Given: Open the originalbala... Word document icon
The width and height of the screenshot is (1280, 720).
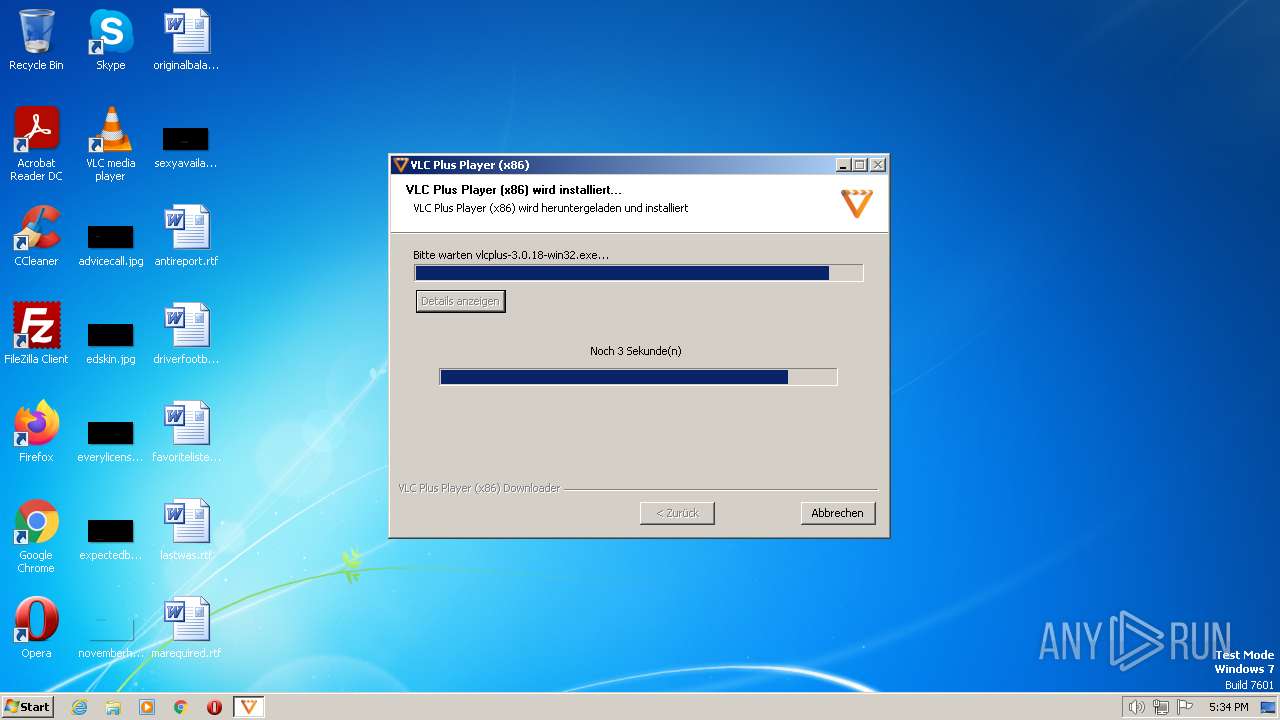Looking at the screenshot, I should [x=186, y=40].
